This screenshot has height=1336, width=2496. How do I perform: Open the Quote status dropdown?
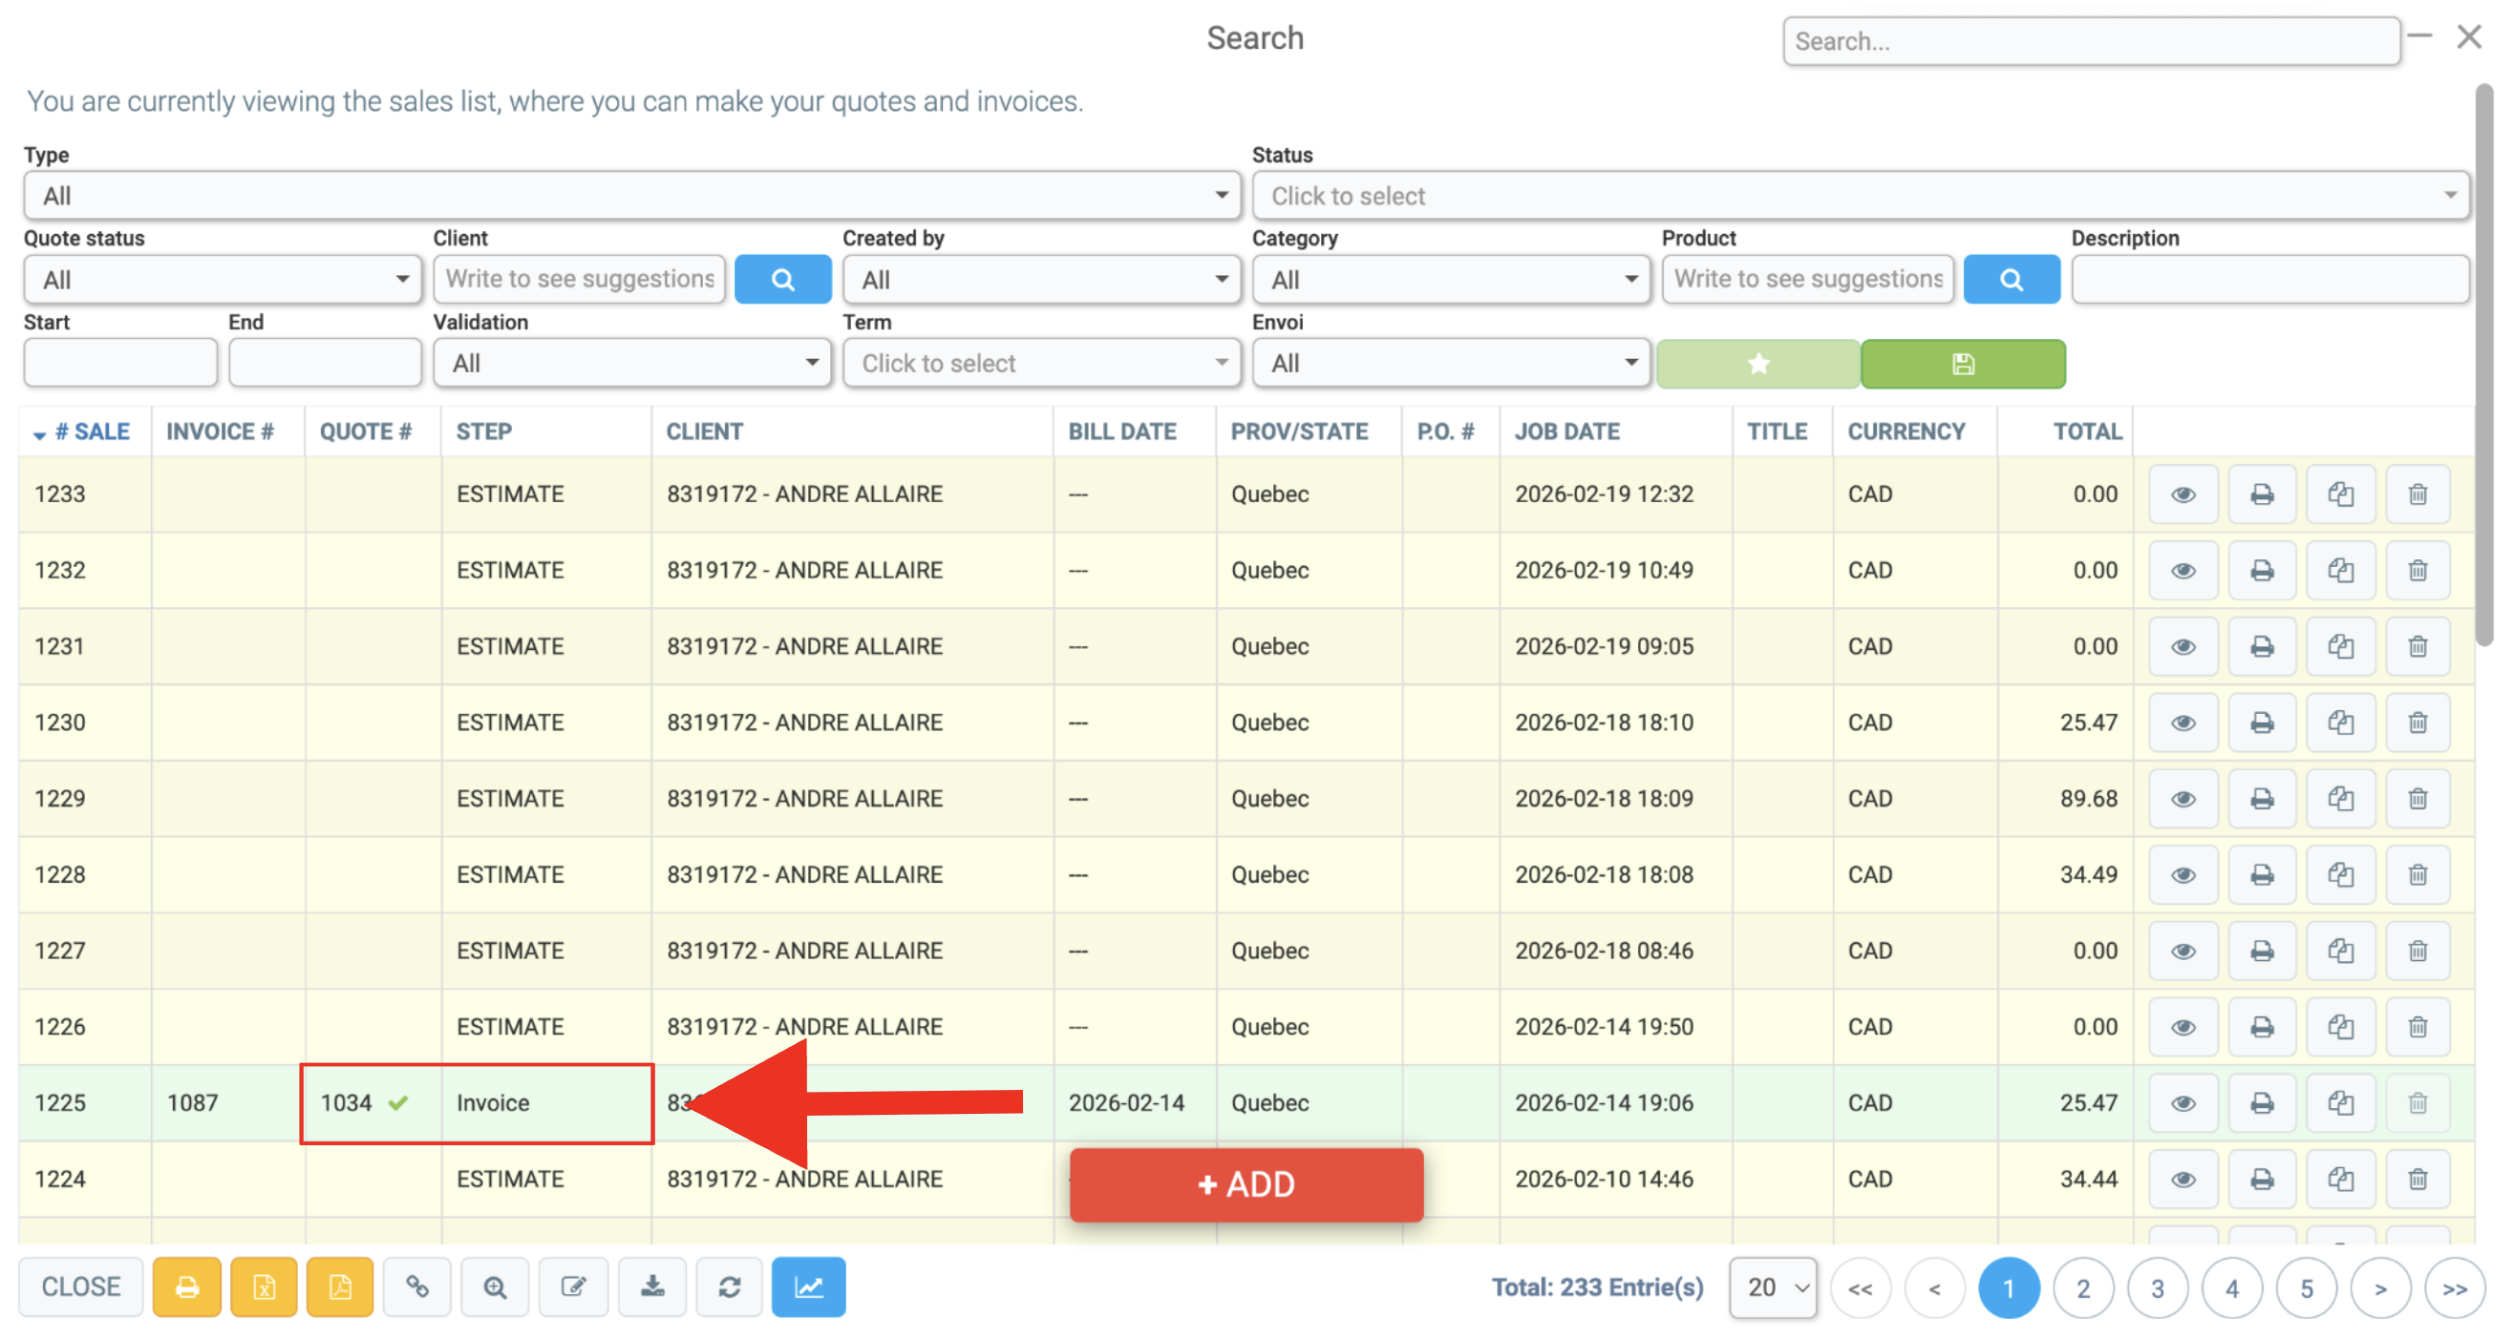tap(222, 279)
